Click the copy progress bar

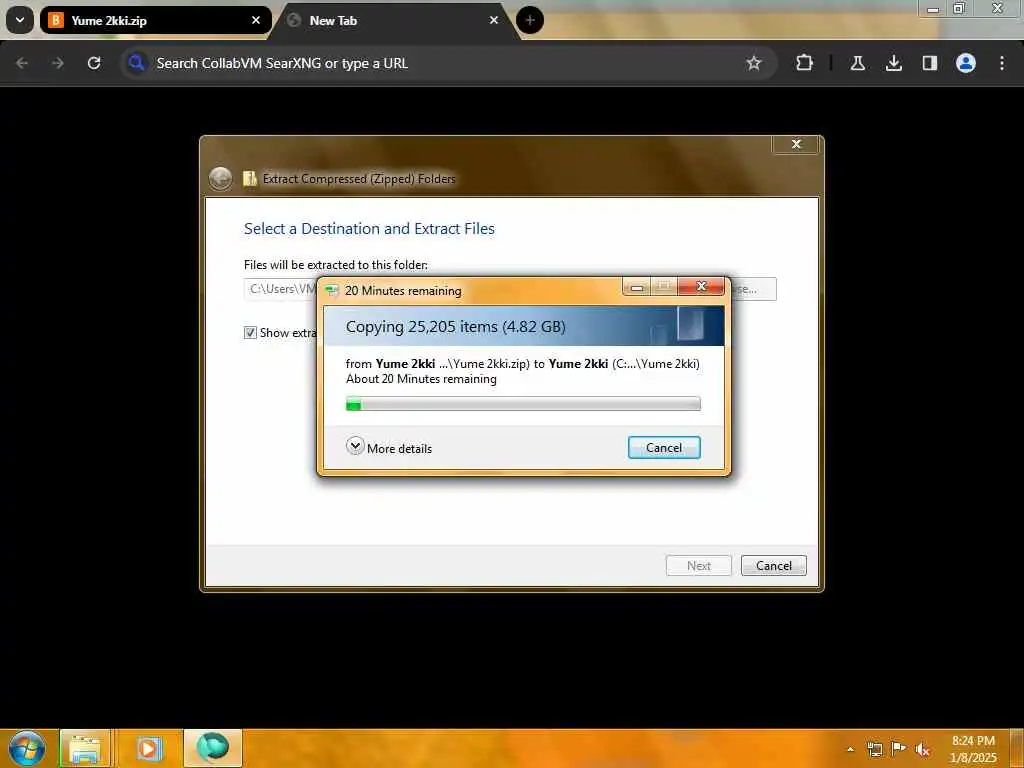click(x=522, y=404)
